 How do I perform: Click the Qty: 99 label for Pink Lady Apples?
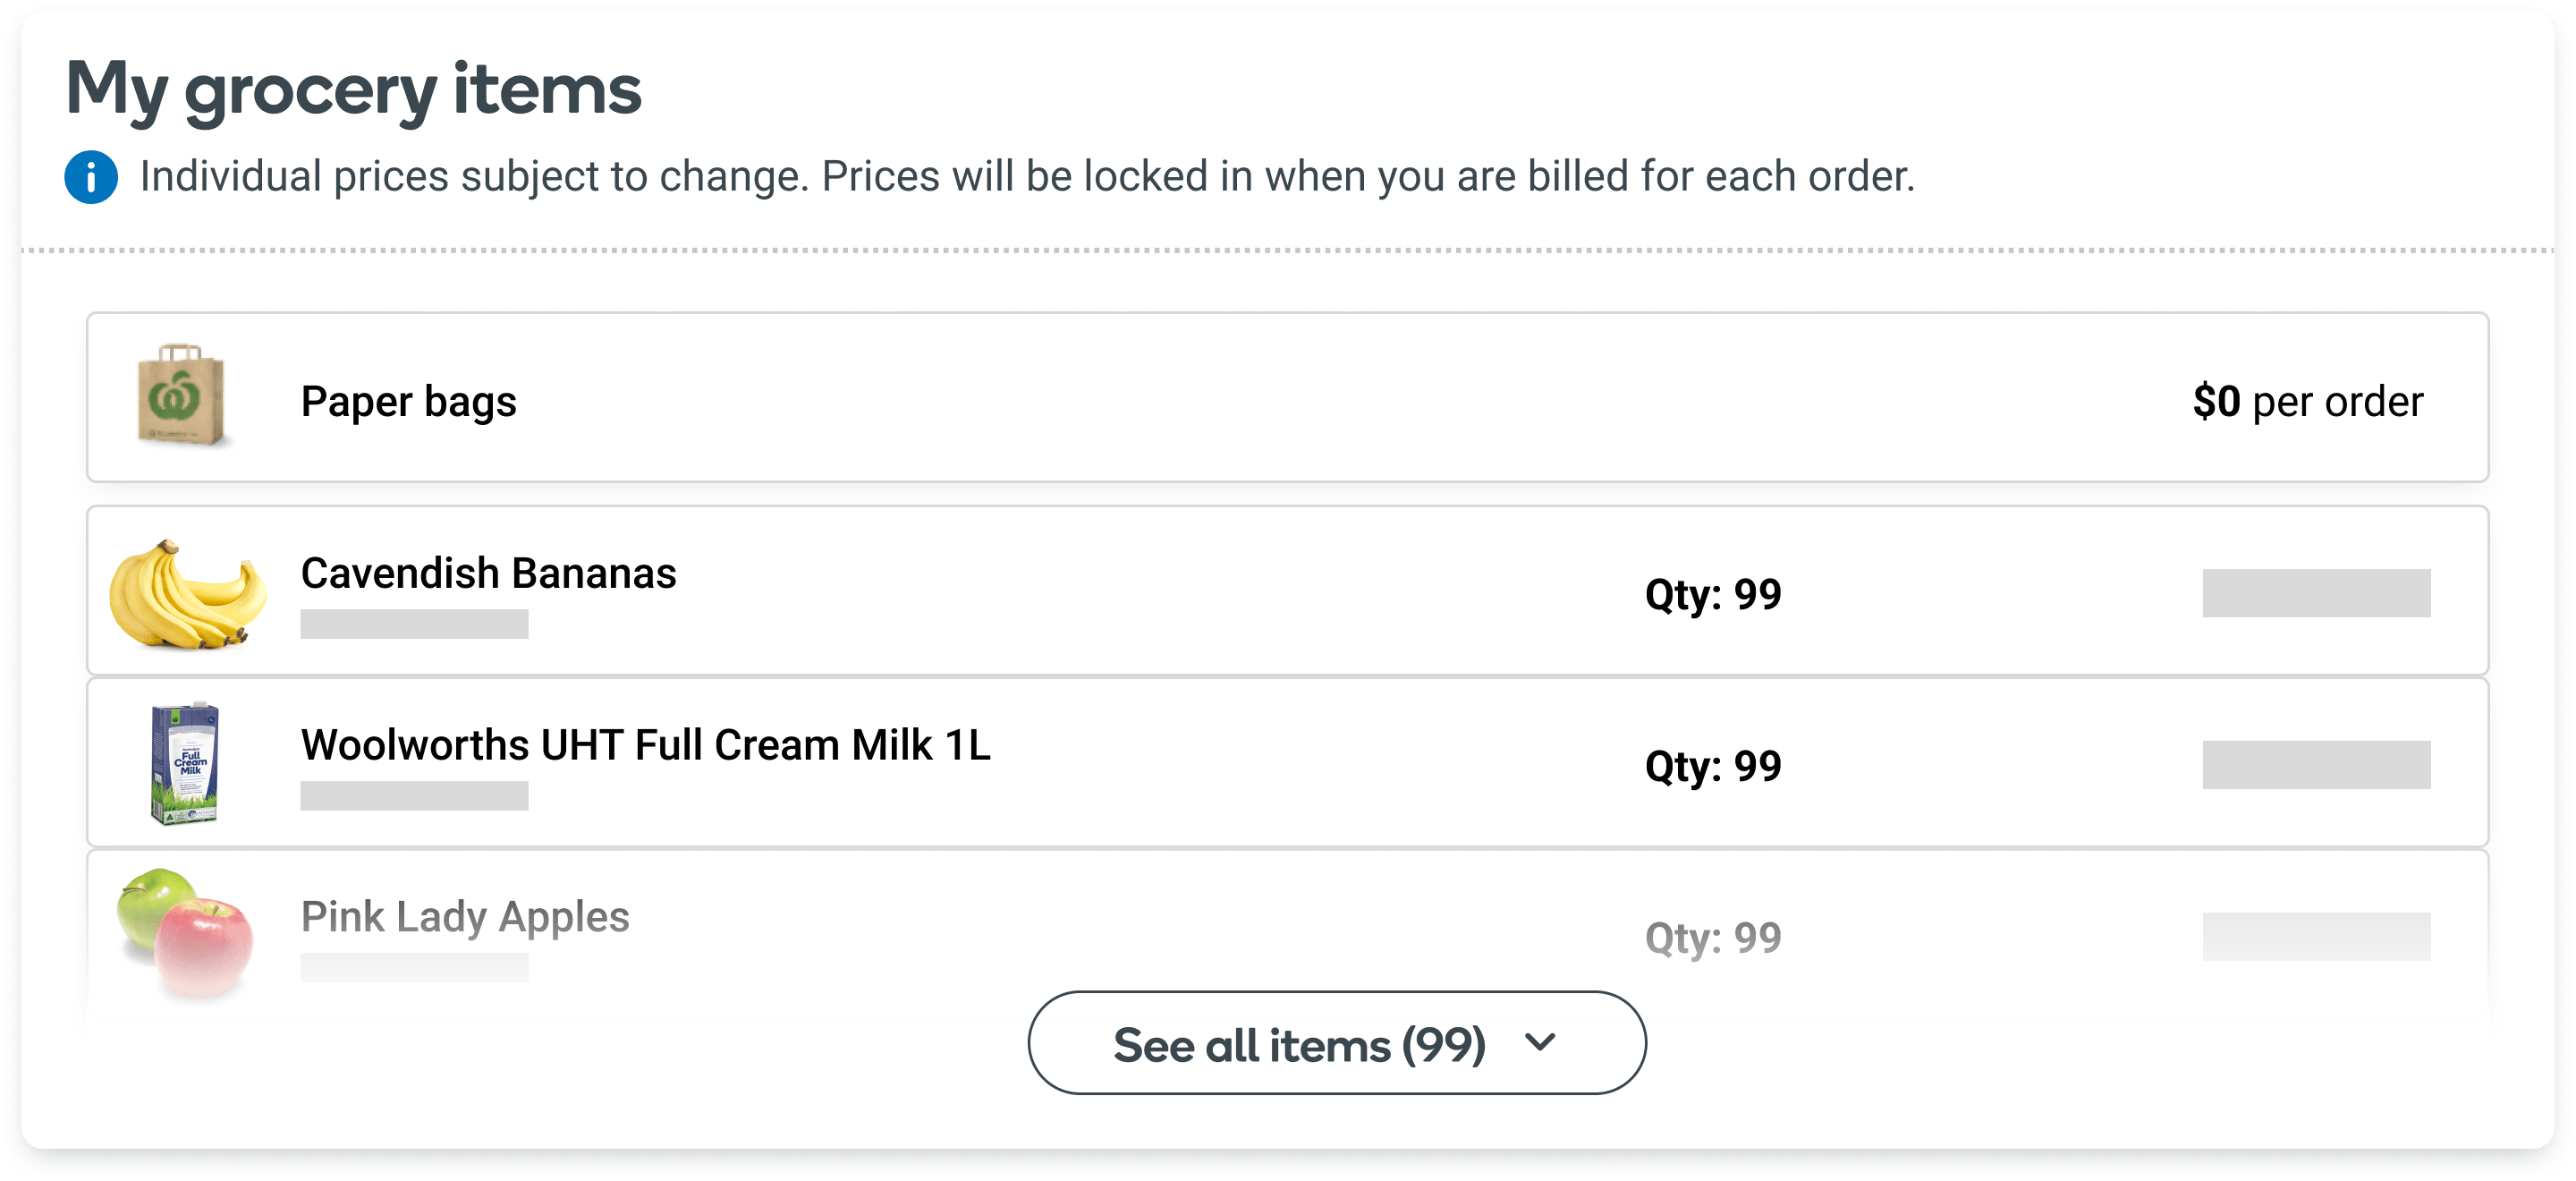1712,938
